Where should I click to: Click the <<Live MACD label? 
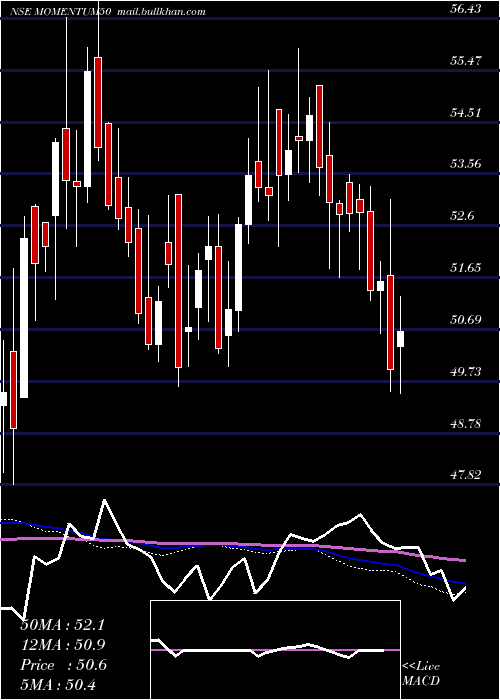421,674
